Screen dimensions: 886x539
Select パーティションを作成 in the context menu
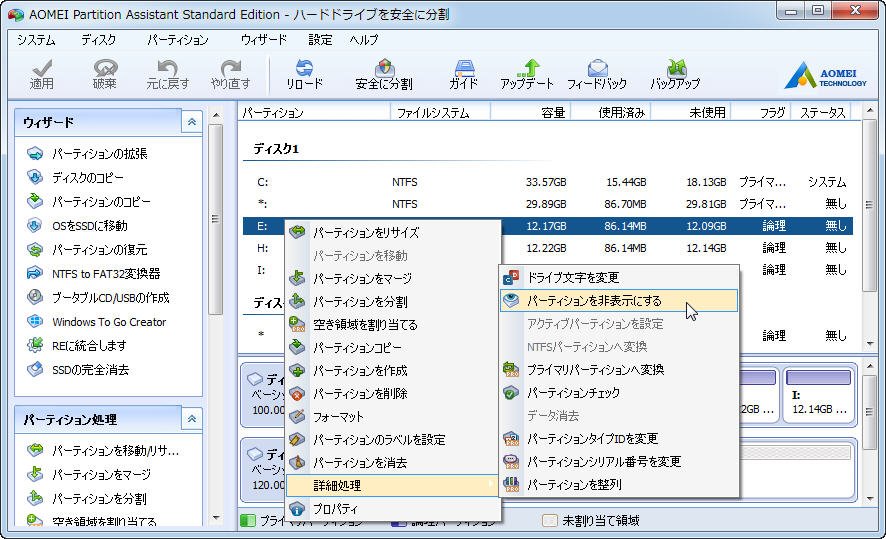pos(393,371)
